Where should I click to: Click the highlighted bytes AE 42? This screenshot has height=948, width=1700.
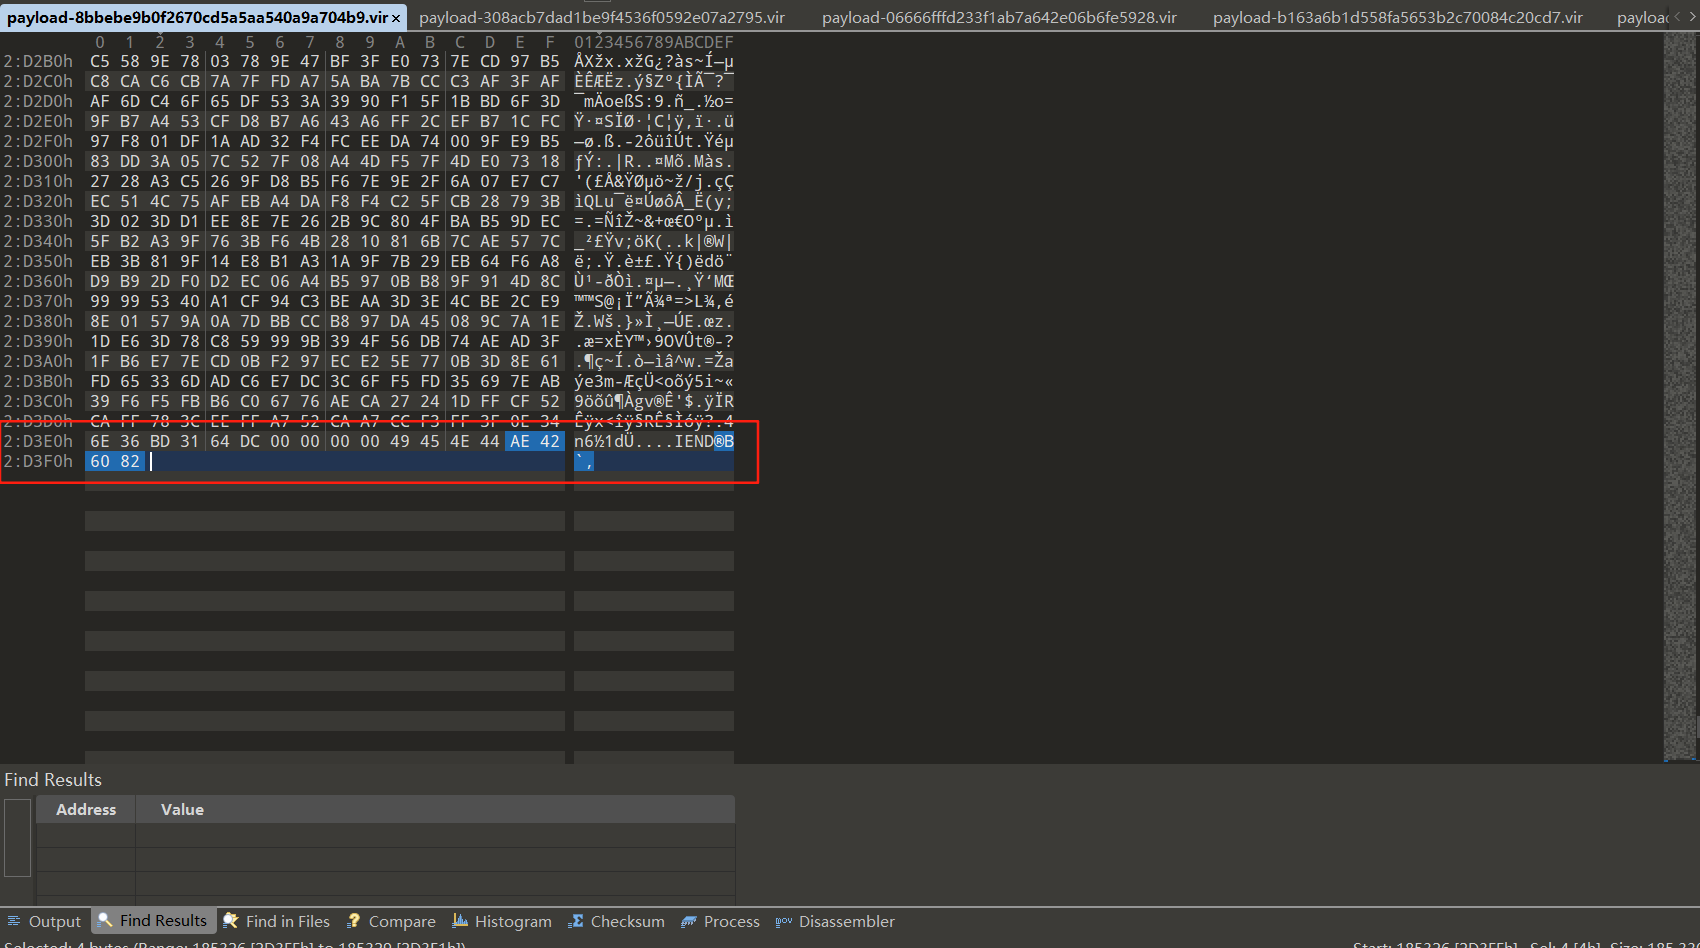[535, 441]
